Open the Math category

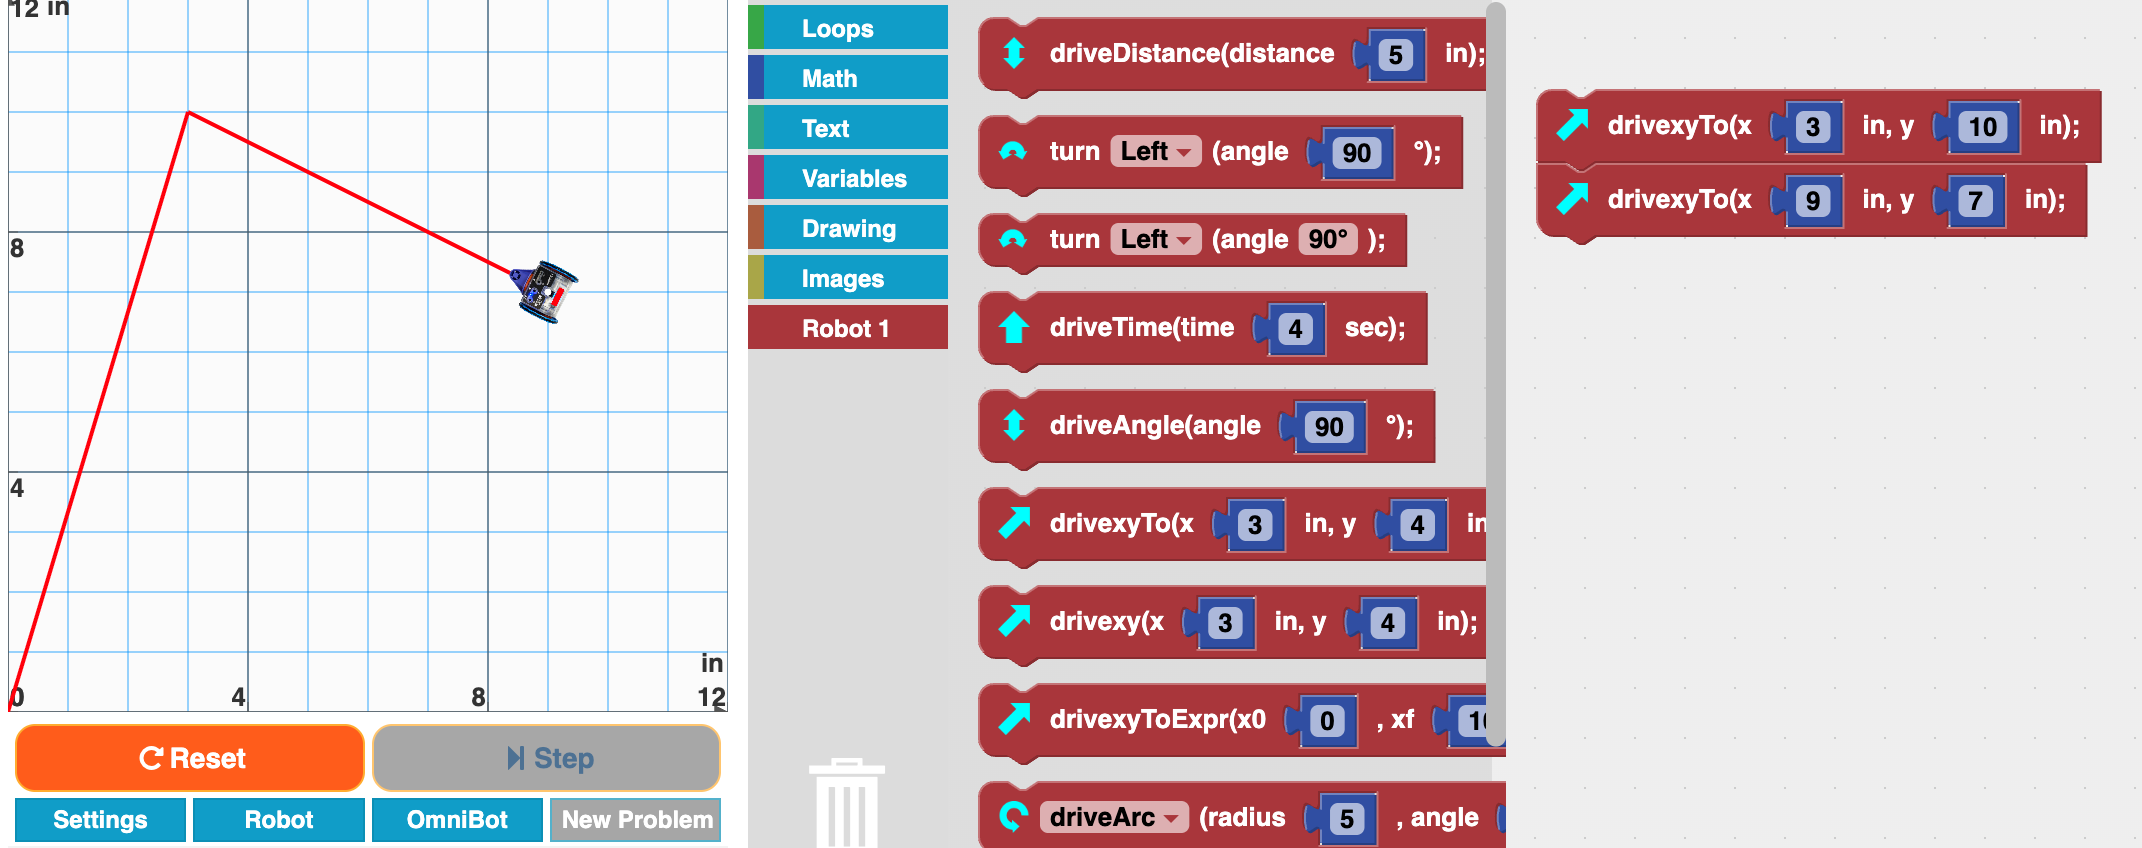pyautogui.click(x=848, y=78)
